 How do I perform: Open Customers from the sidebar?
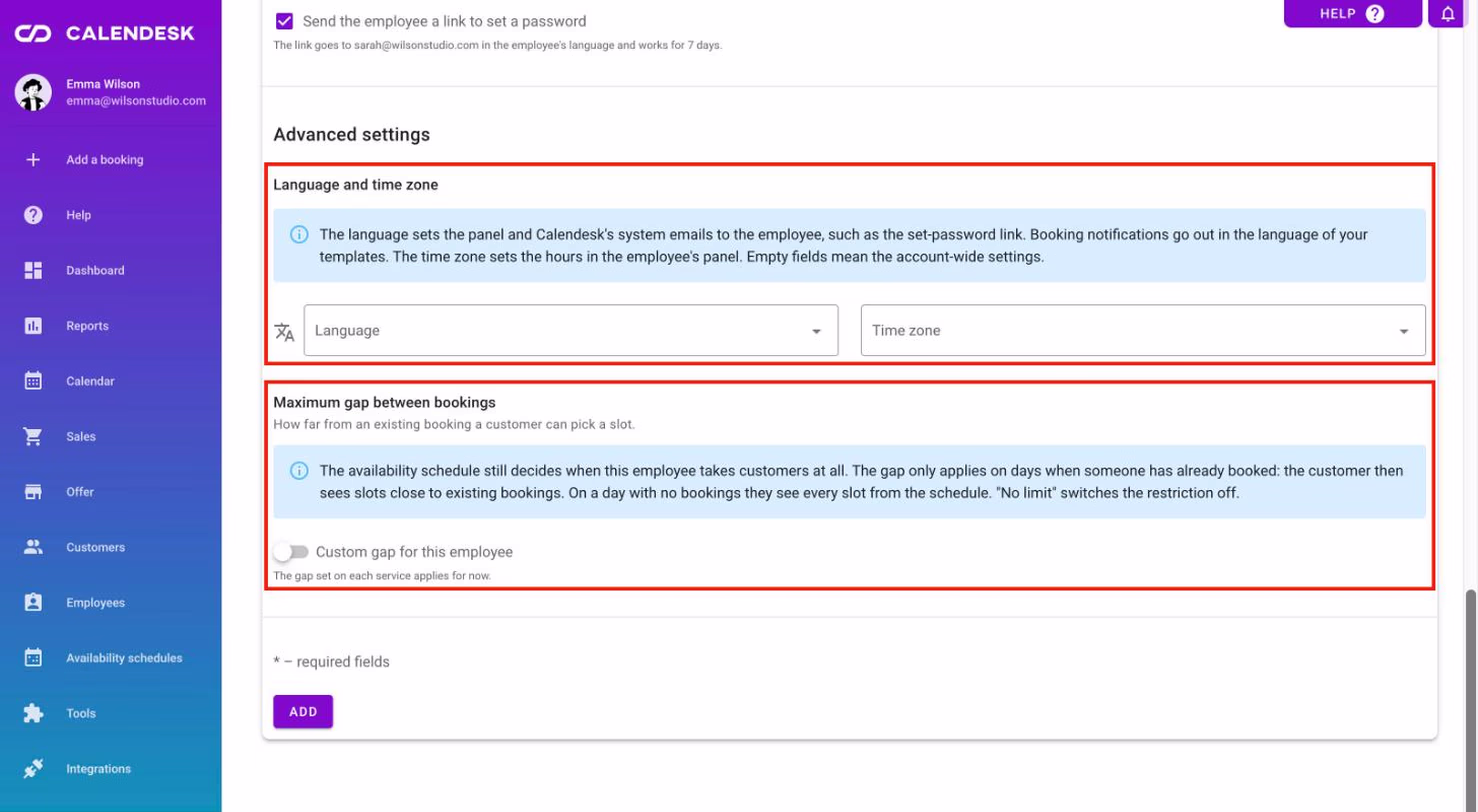click(x=96, y=547)
